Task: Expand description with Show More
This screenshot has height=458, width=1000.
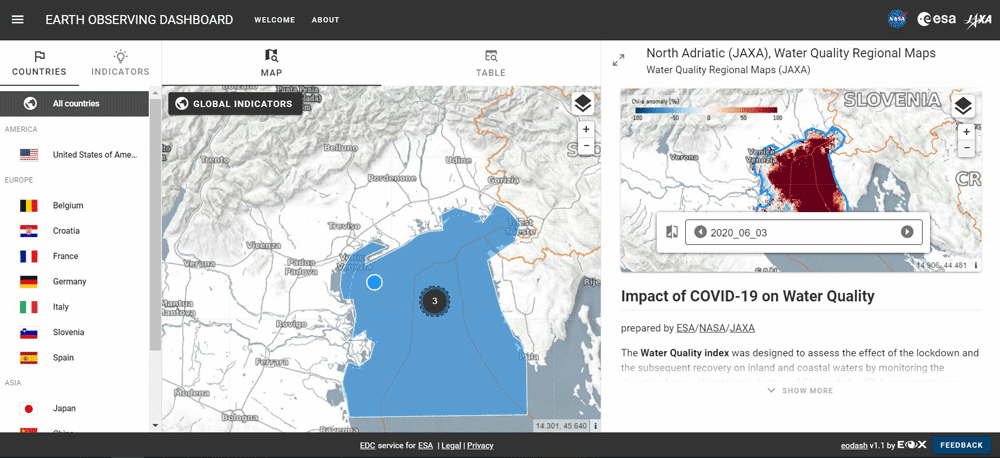Action: pos(800,390)
